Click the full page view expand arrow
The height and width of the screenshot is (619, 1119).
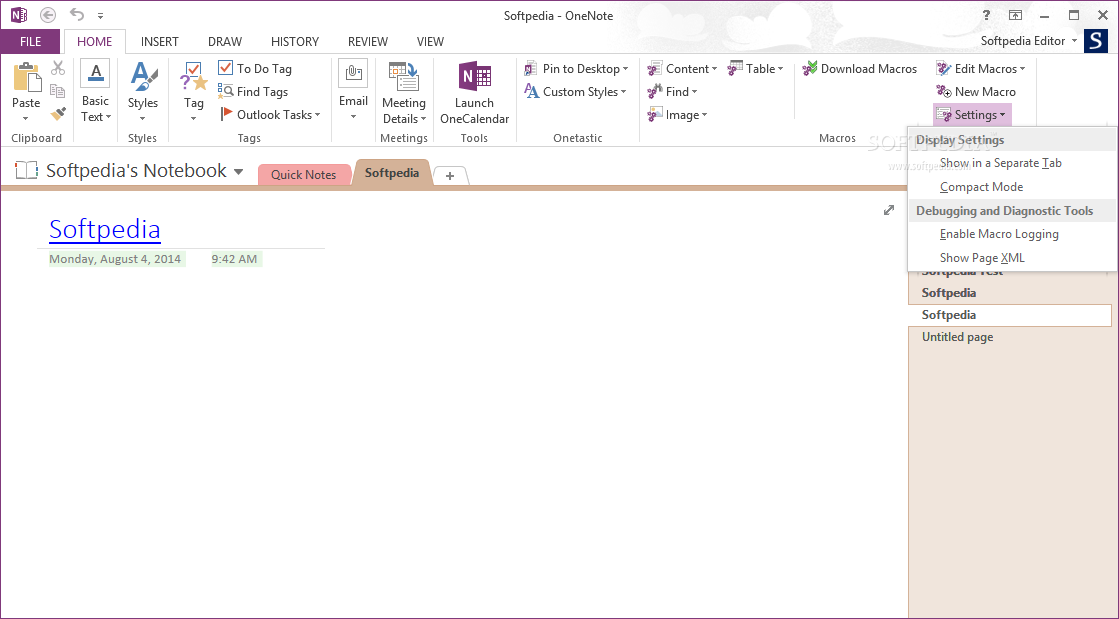(888, 210)
